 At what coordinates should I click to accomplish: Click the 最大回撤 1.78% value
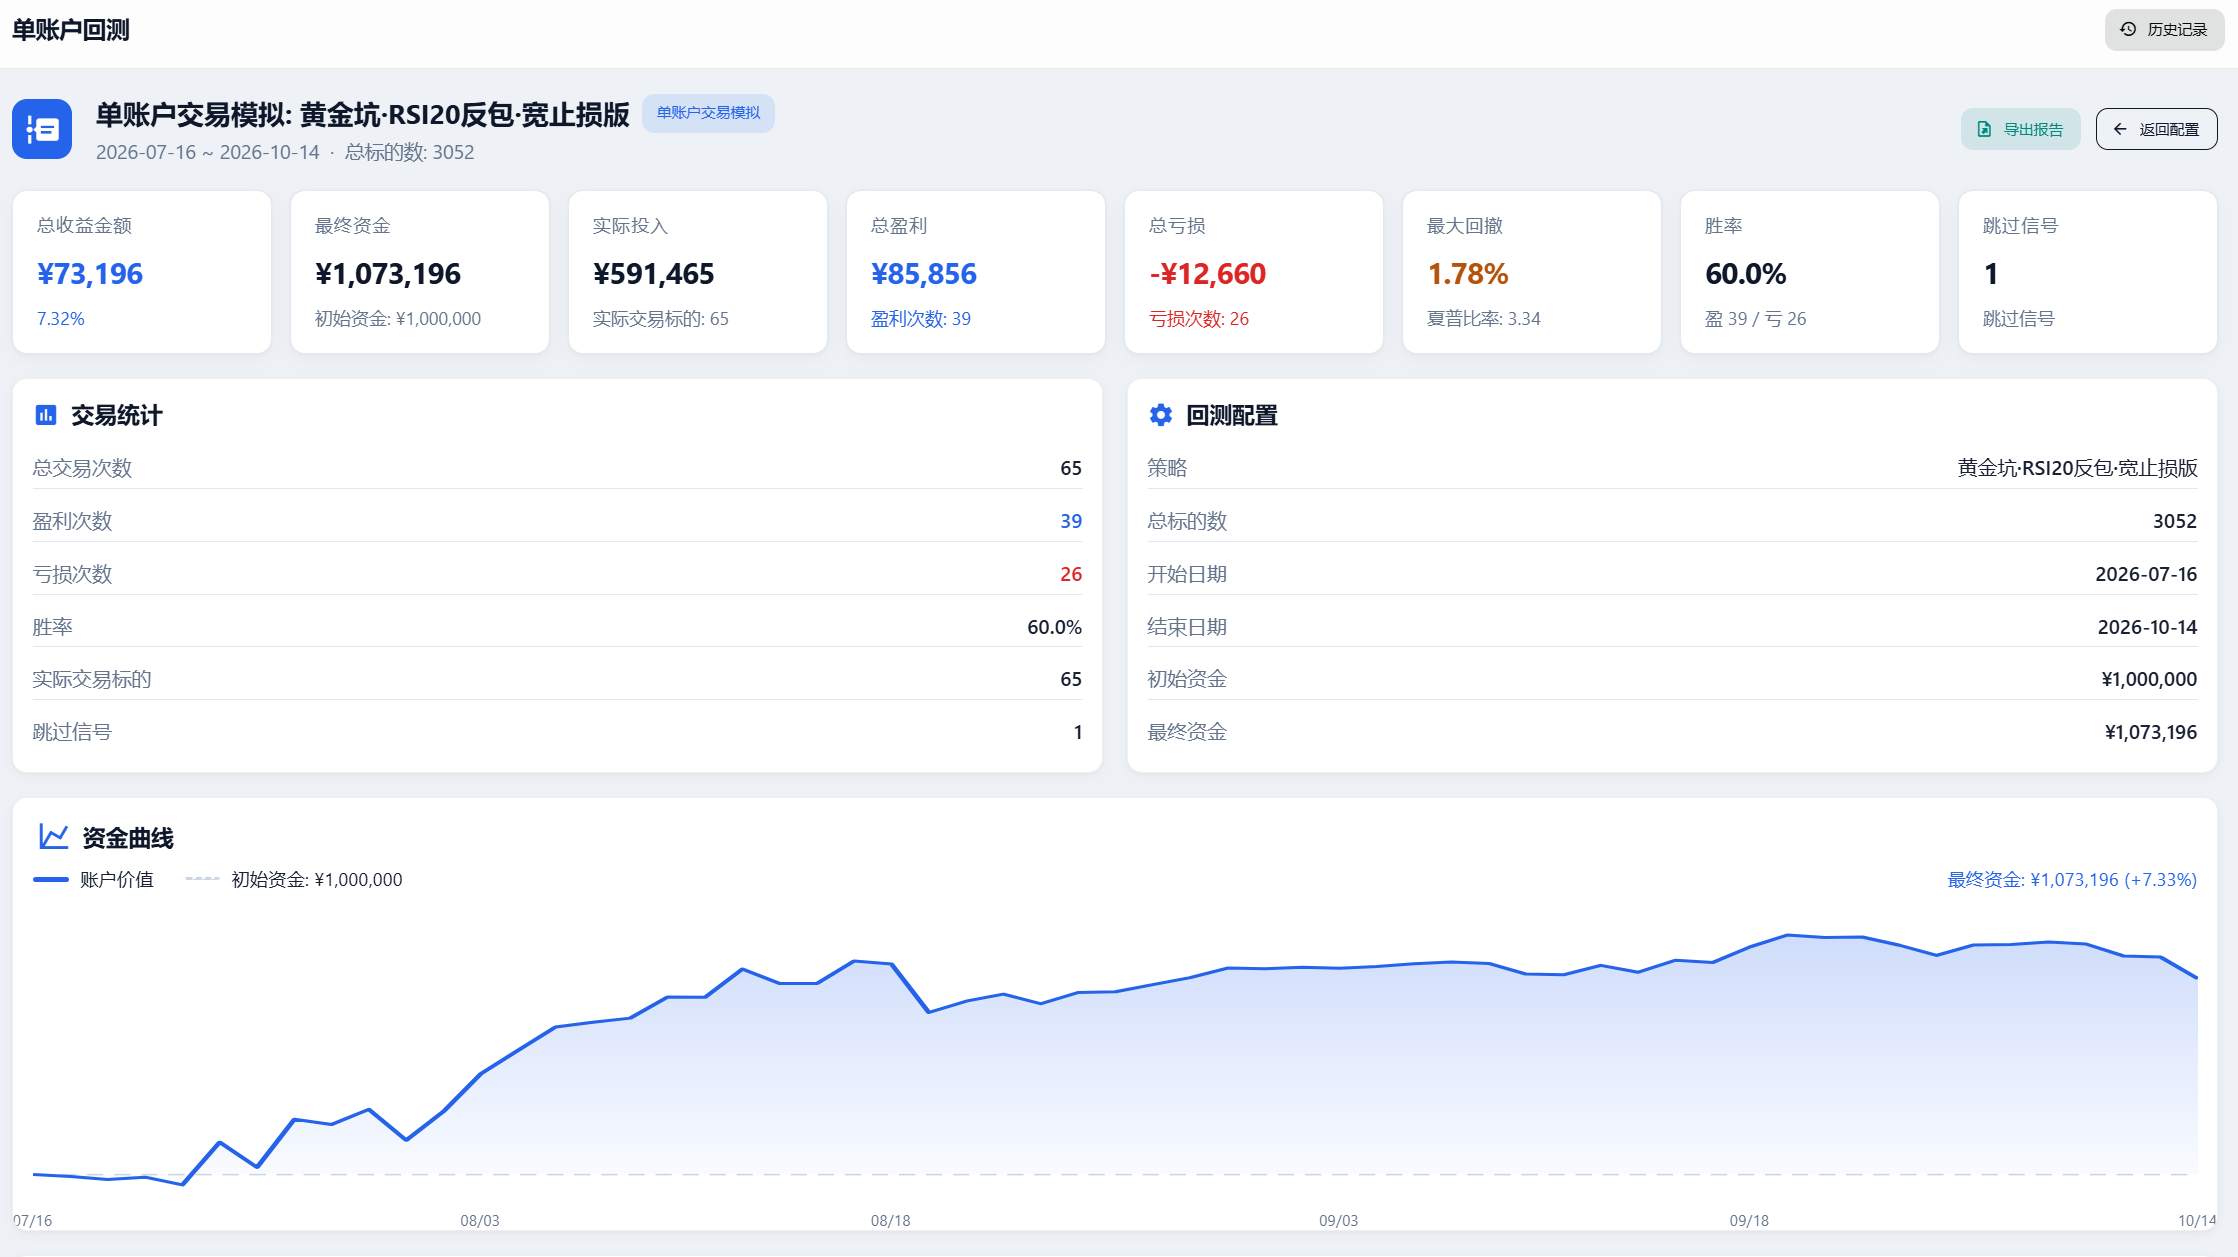click(x=1467, y=274)
